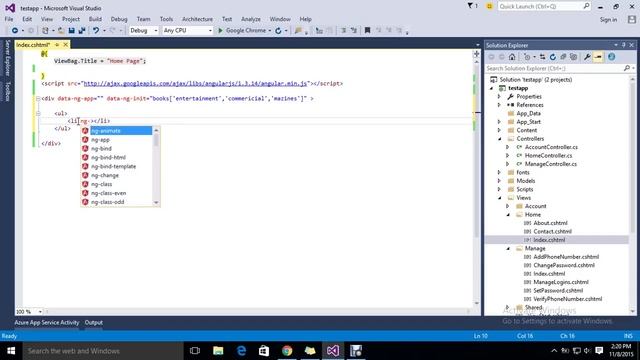Click the blue View in Browser icon
The width and height of the screenshot is (640, 360).
click(x=611, y=57)
